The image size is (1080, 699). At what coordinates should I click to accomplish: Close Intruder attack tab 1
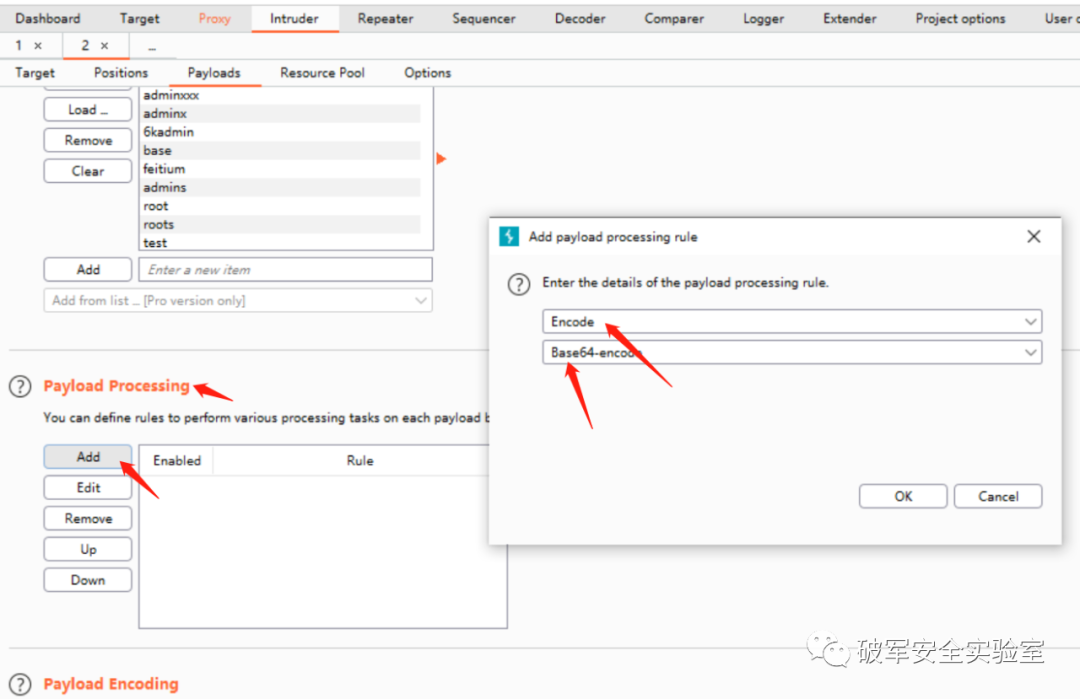click(x=38, y=46)
